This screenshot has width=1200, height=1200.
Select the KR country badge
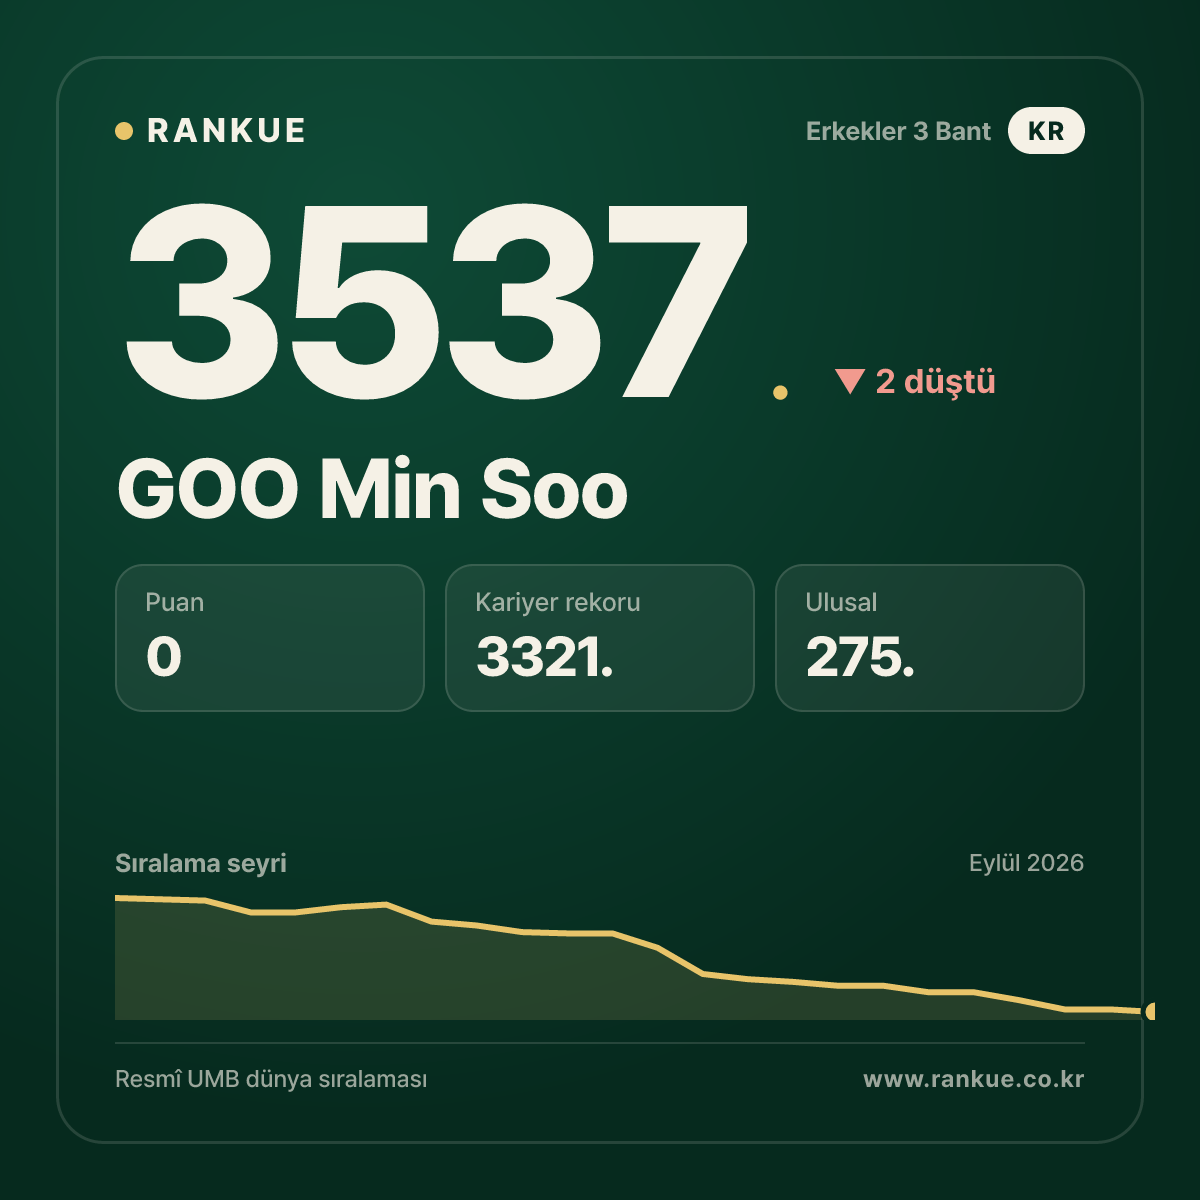pyautogui.click(x=1046, y=131)
